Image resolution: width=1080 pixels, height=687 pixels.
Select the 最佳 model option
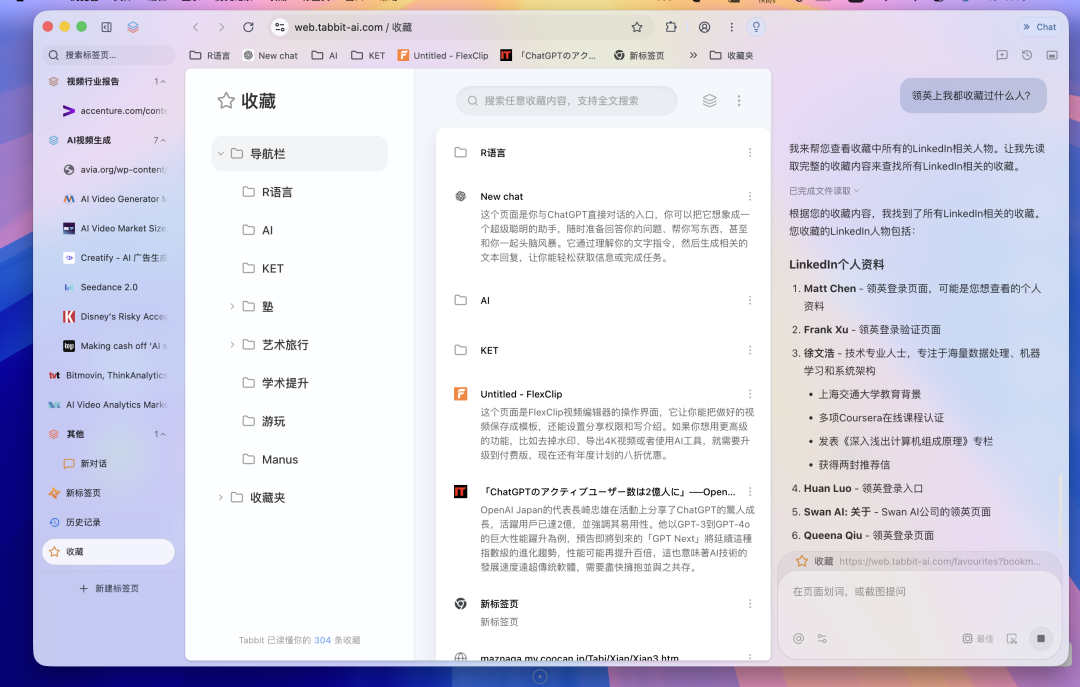coord(978,639)
